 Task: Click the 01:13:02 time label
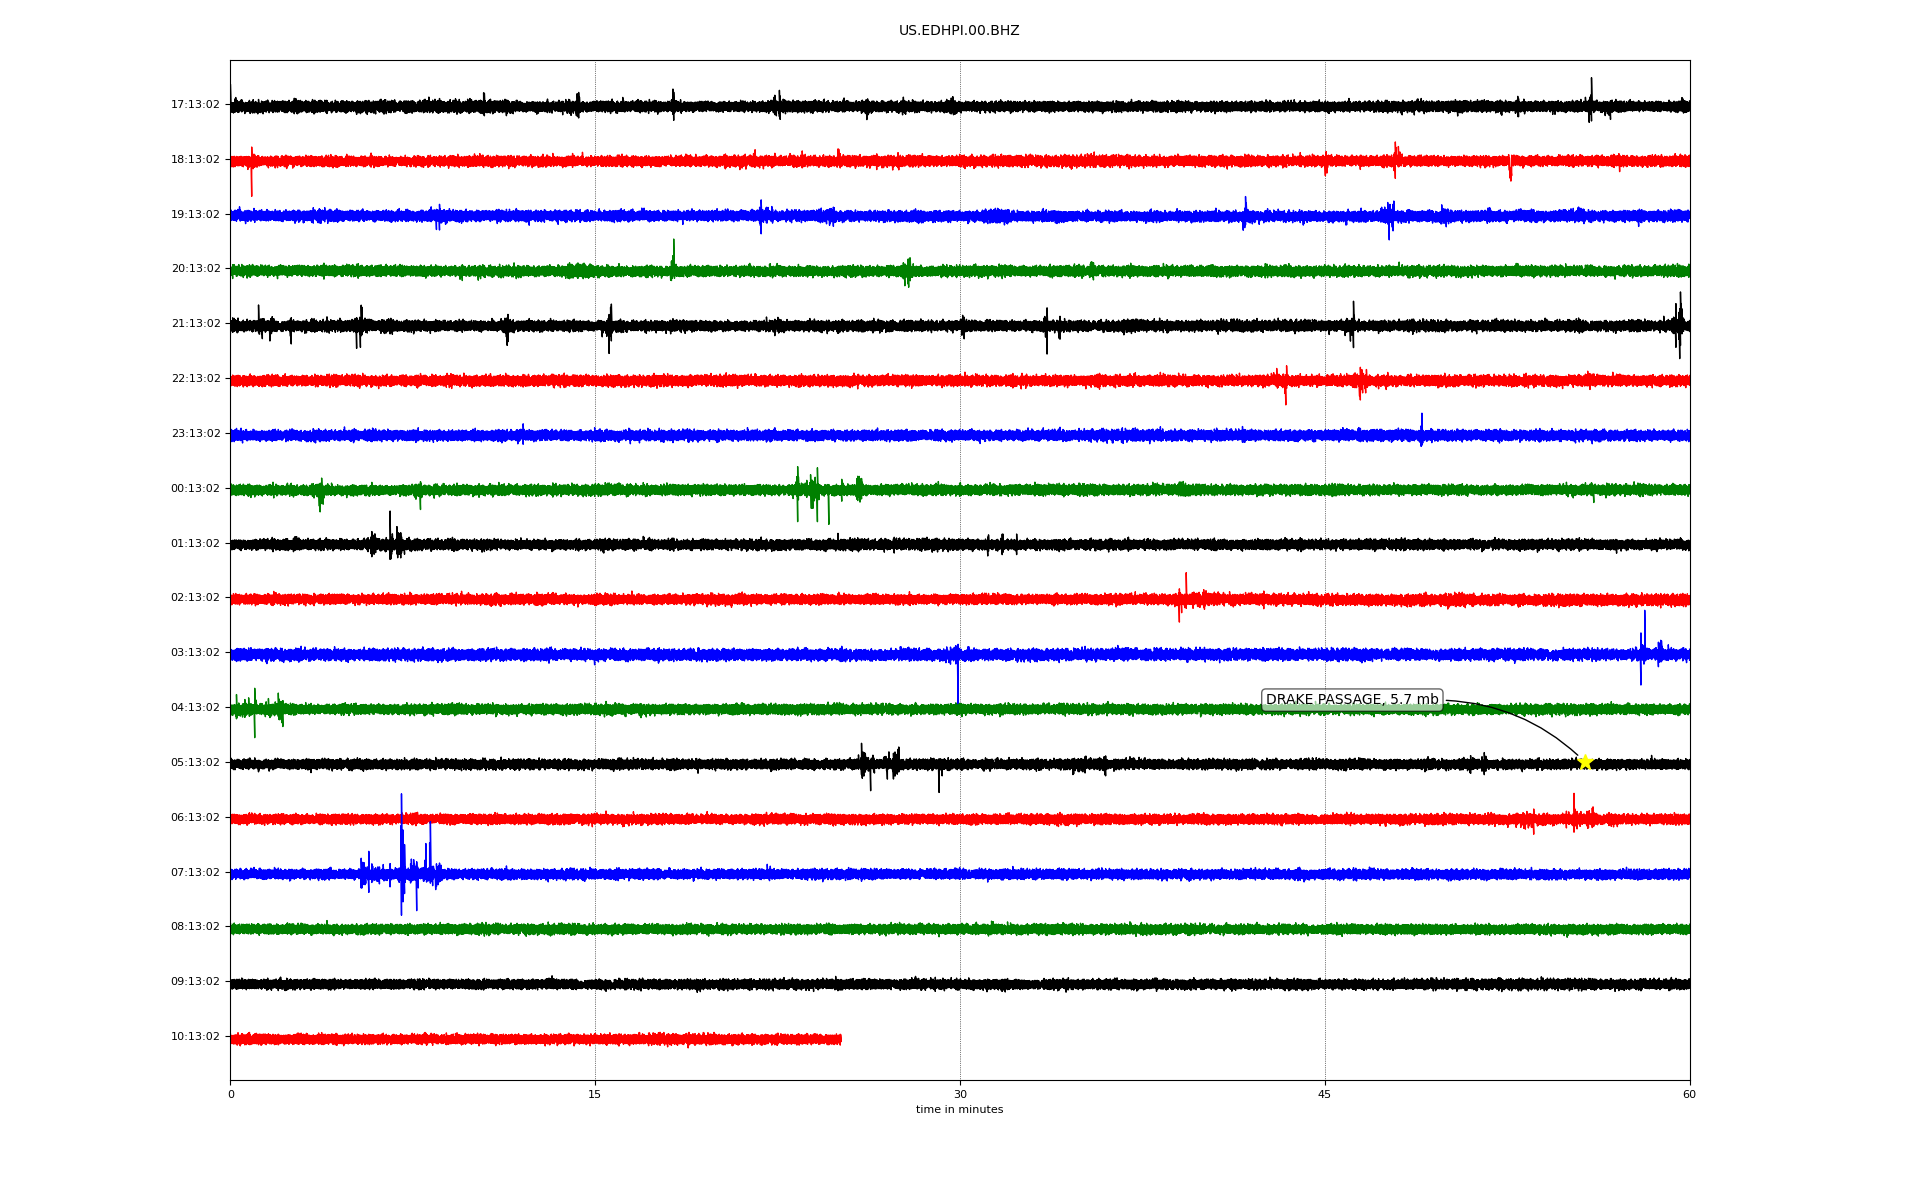(195, 544)
